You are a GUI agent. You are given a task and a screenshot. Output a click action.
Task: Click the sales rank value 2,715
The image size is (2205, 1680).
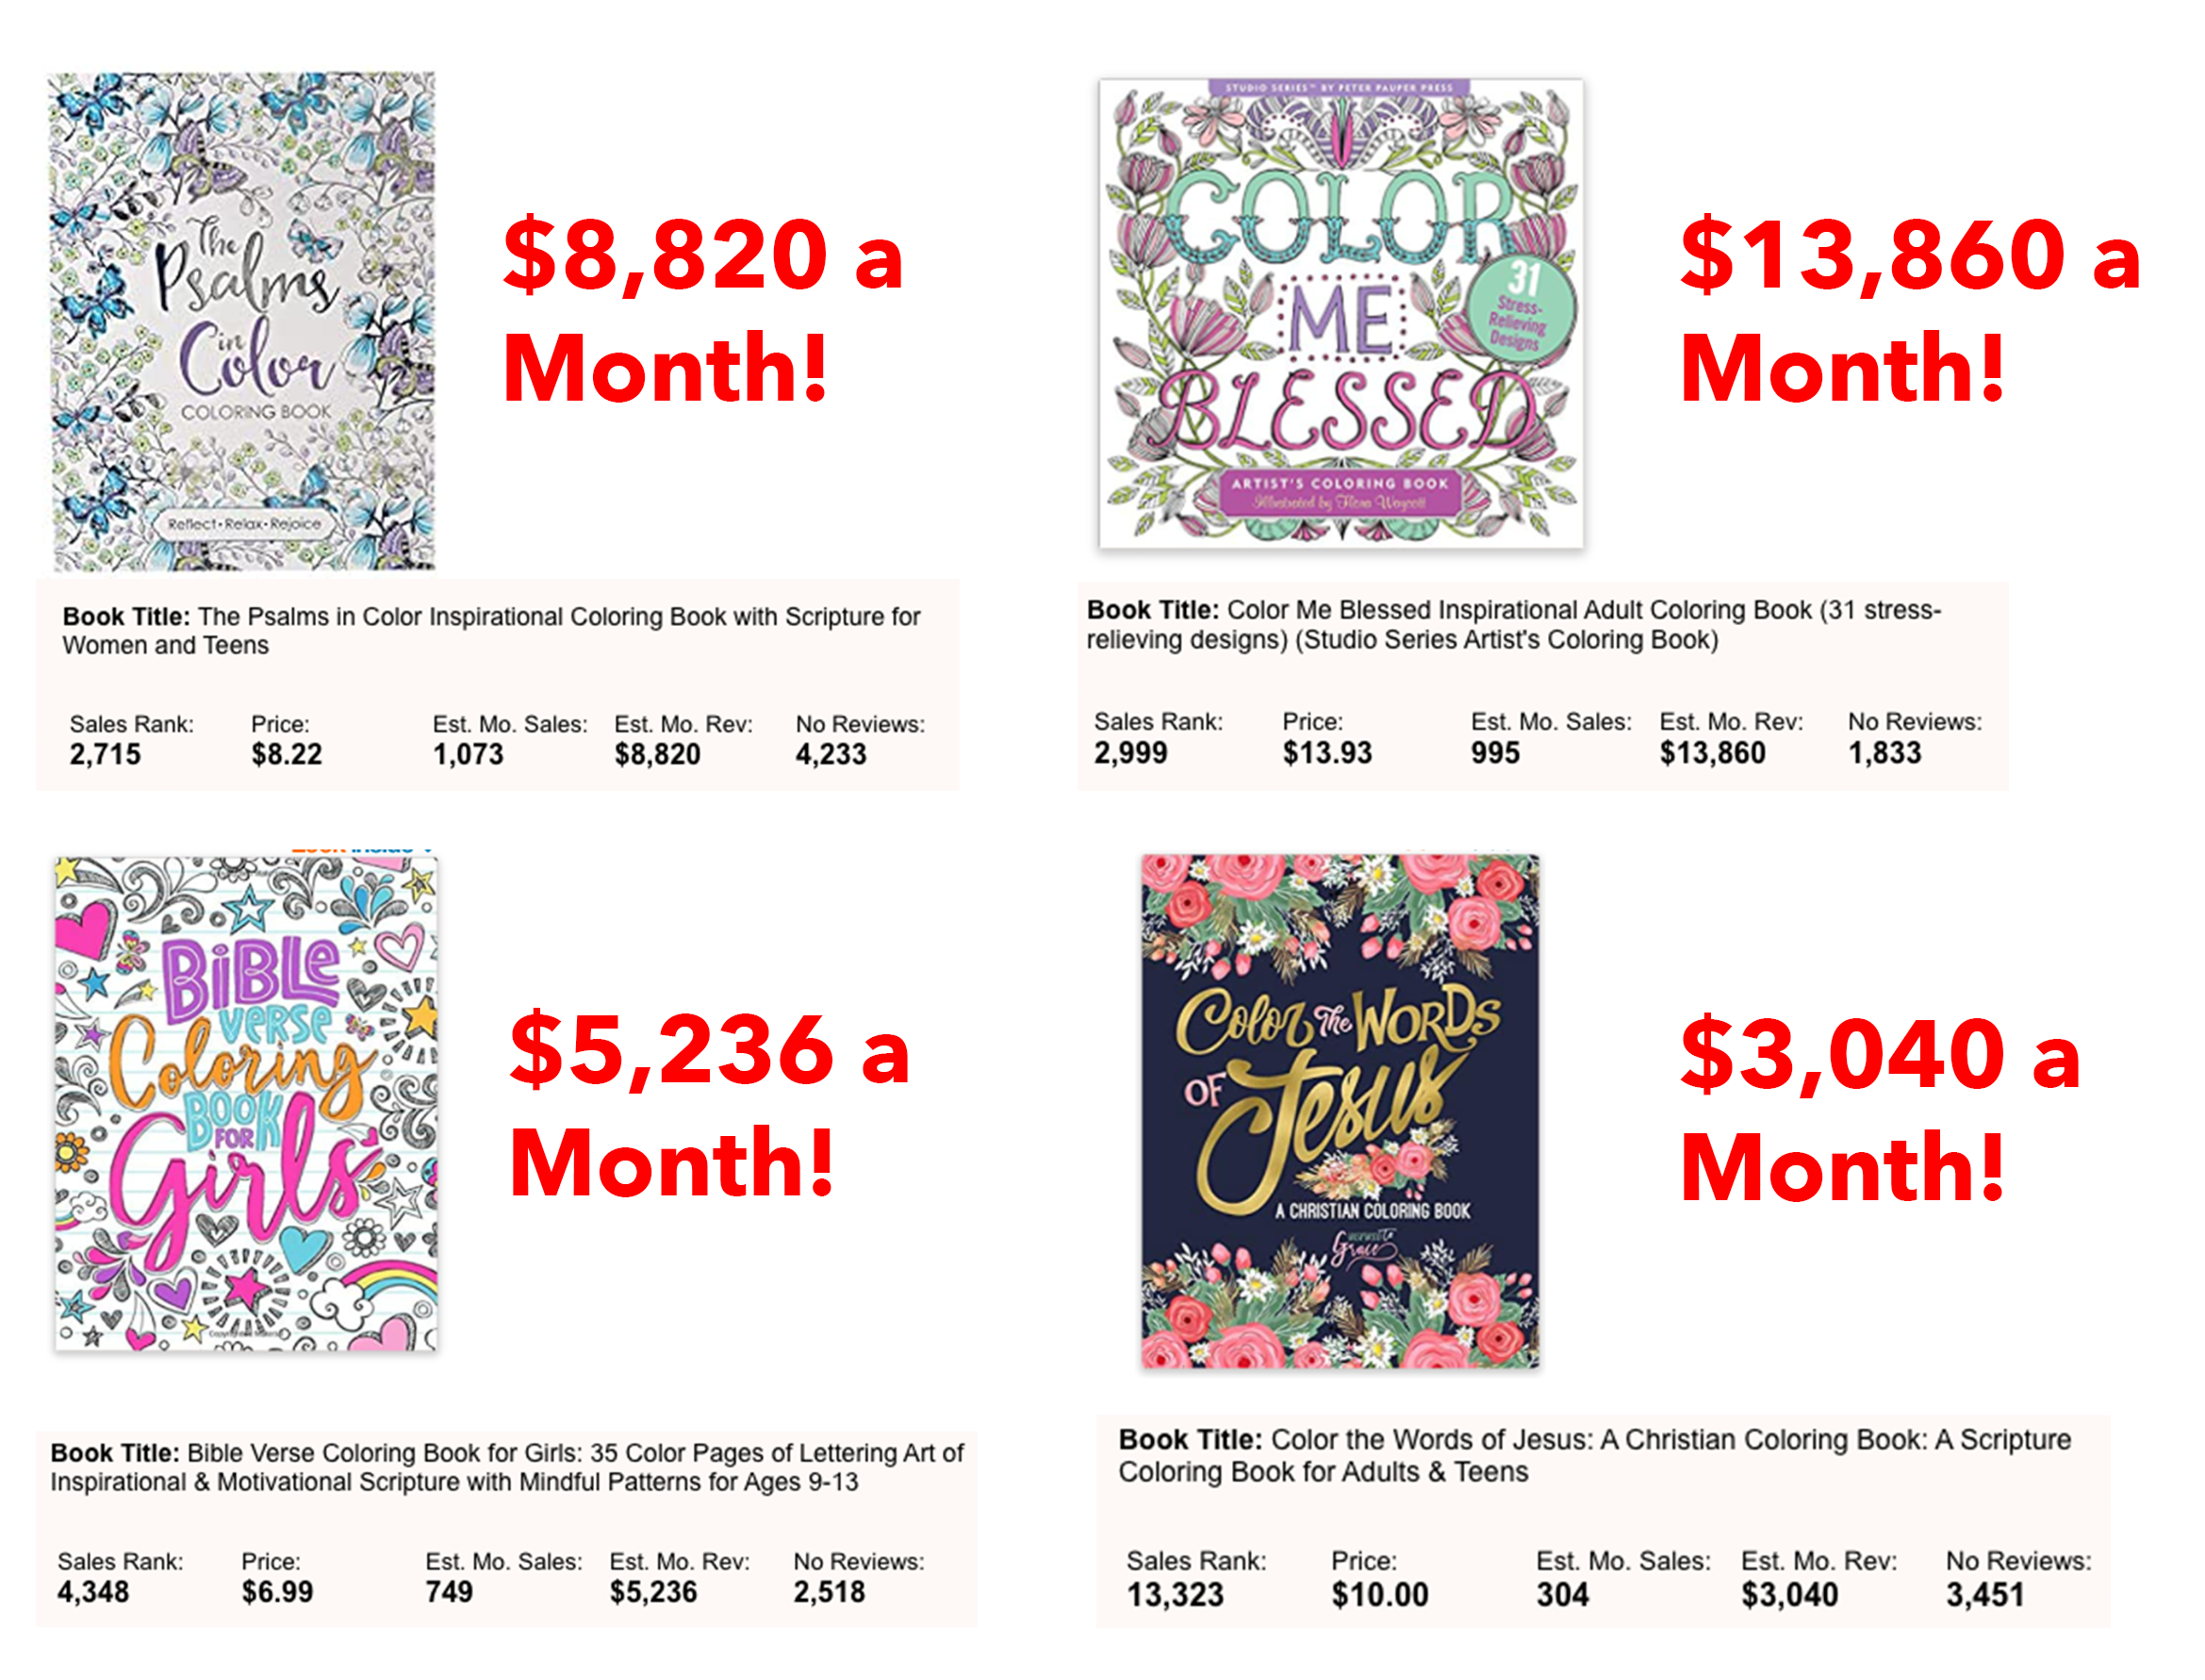[105, 754]
